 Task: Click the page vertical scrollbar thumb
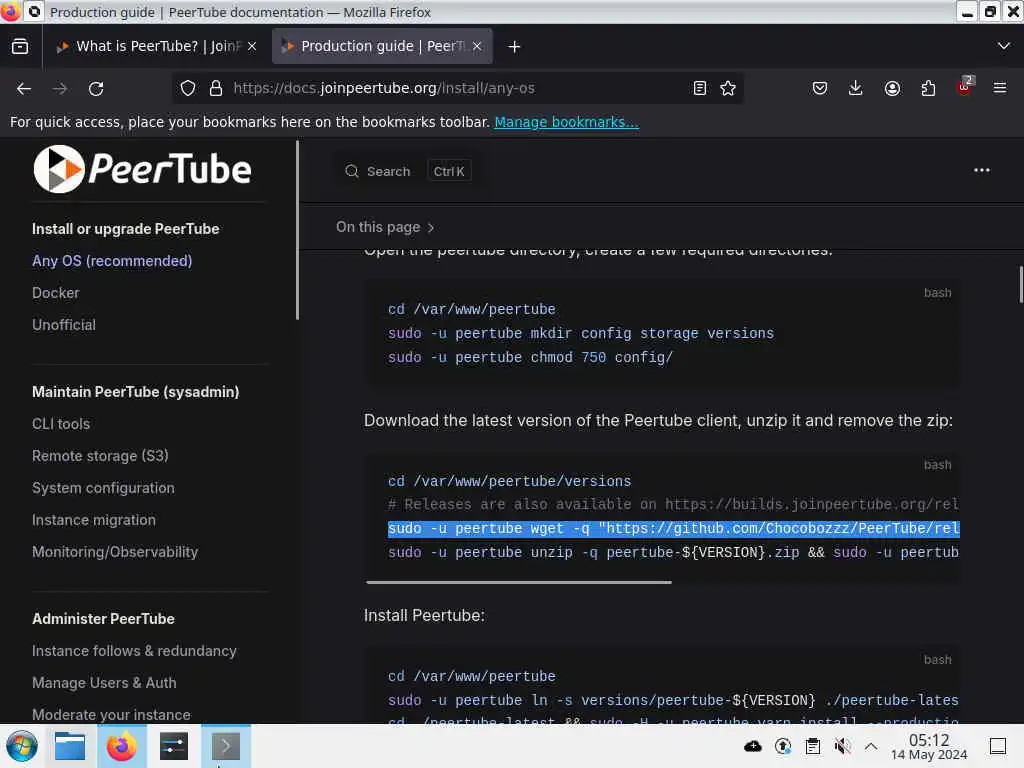tap(1021, 285)
